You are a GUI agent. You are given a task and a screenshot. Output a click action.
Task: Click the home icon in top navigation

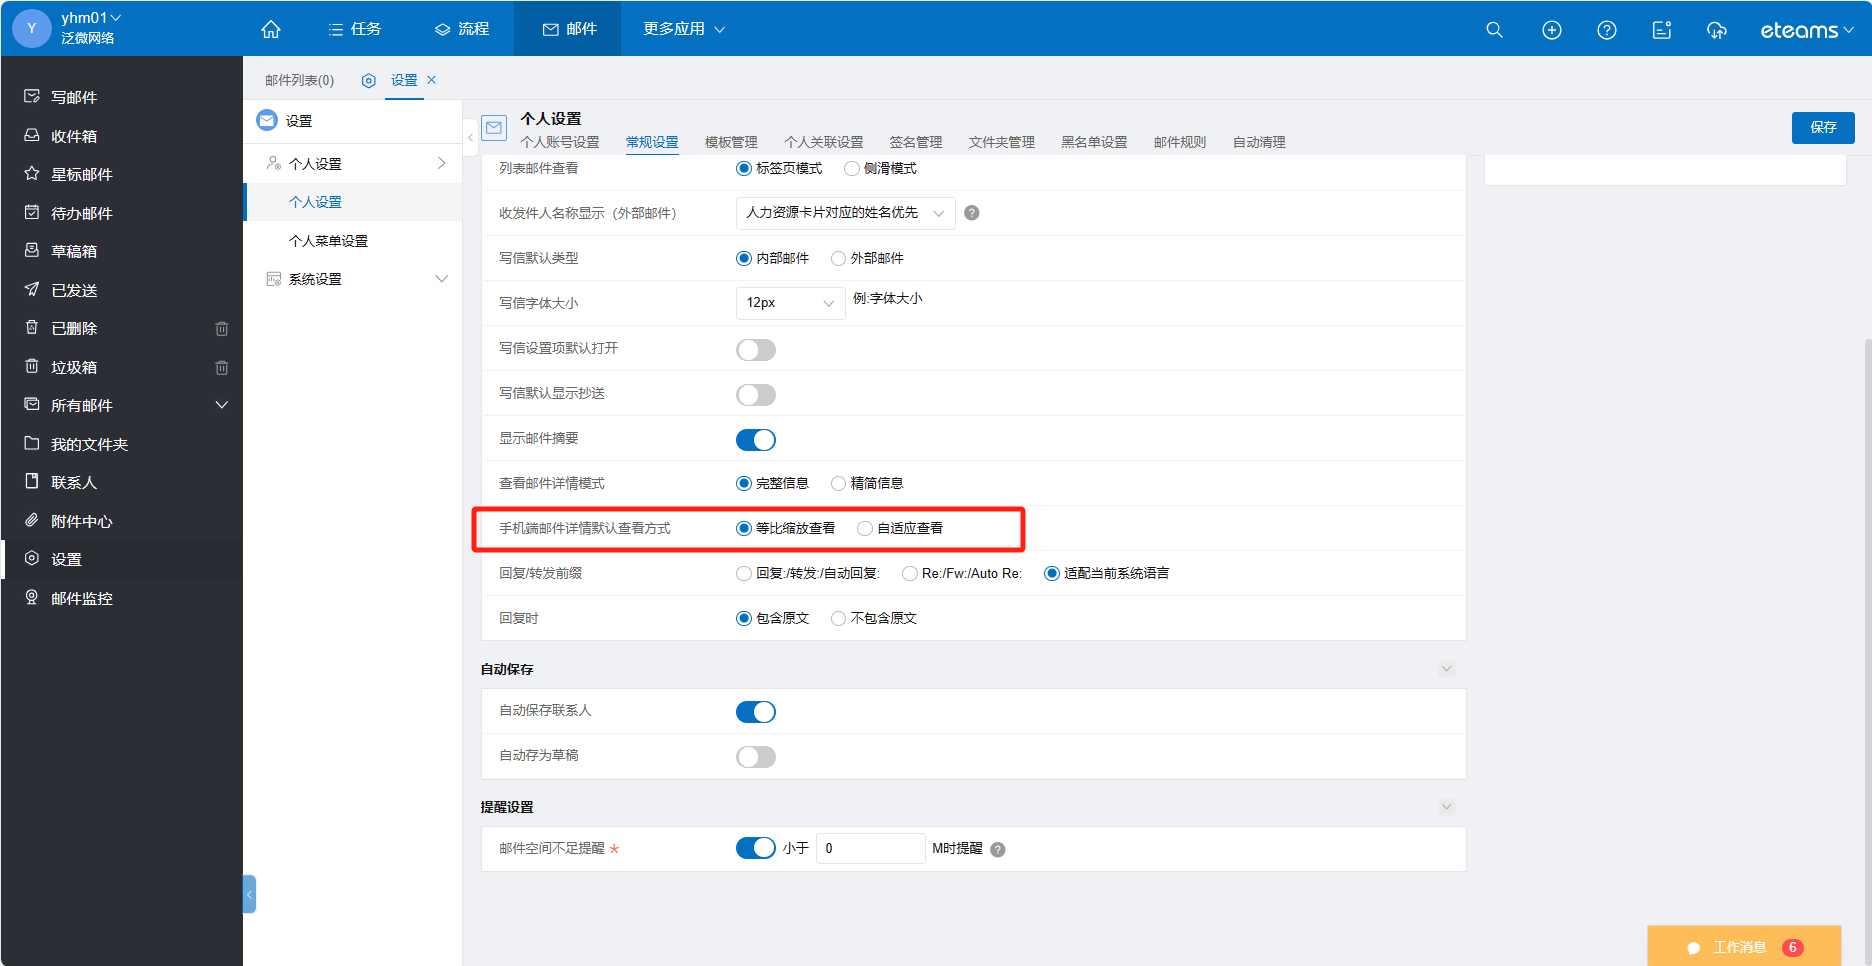point(271,30)
